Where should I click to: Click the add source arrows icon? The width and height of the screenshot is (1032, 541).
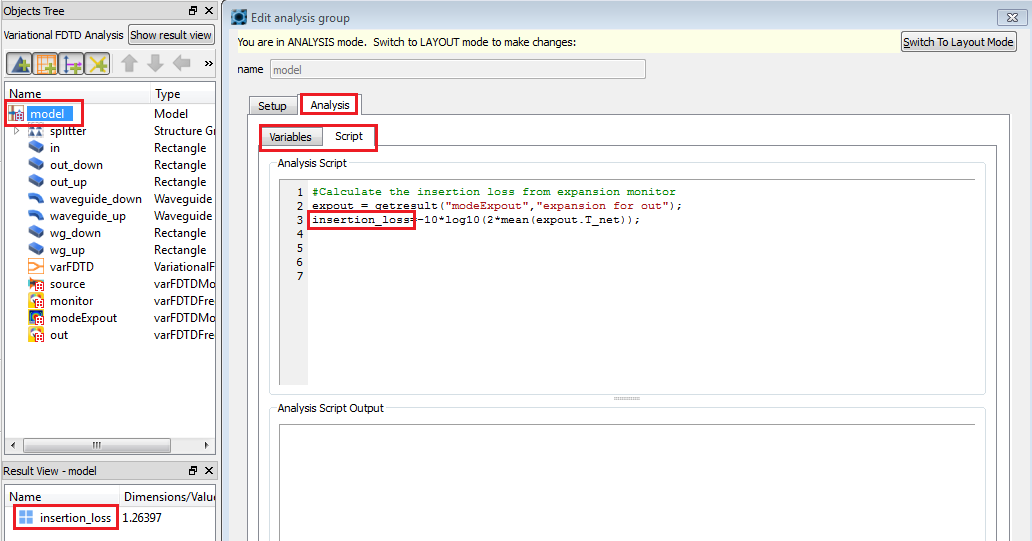[x=71, y=64]
